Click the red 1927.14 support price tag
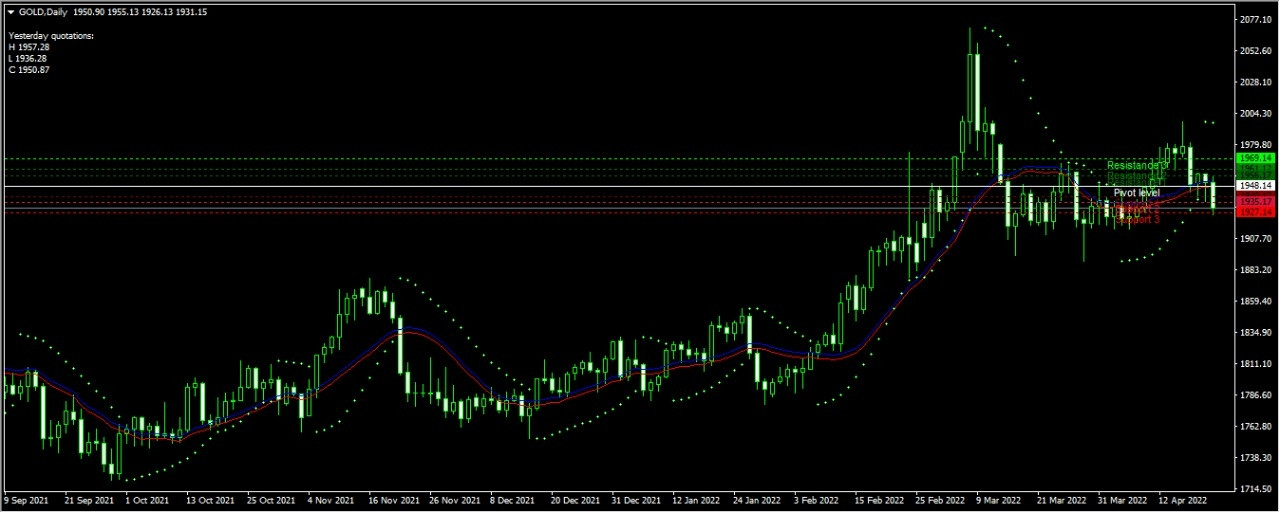 coord(1254,212)
